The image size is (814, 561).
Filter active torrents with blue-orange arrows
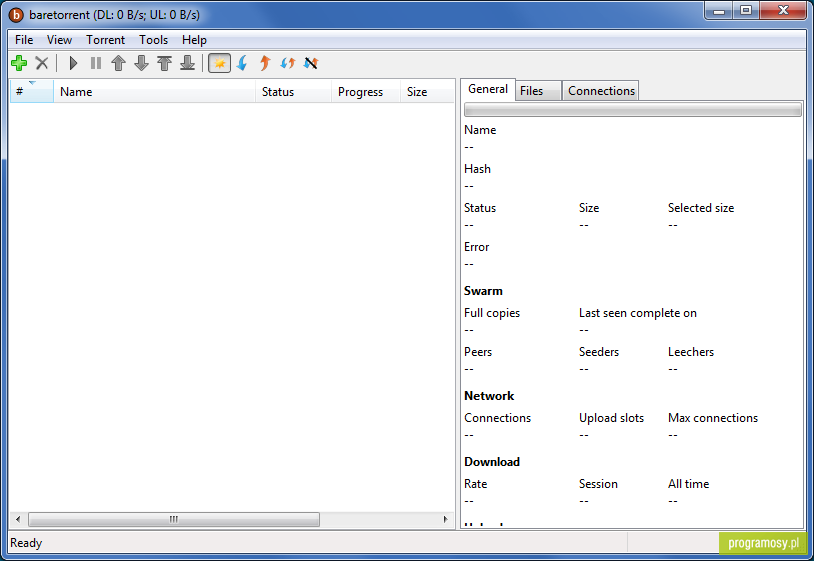pyautogui.click(x=288, y=63)
